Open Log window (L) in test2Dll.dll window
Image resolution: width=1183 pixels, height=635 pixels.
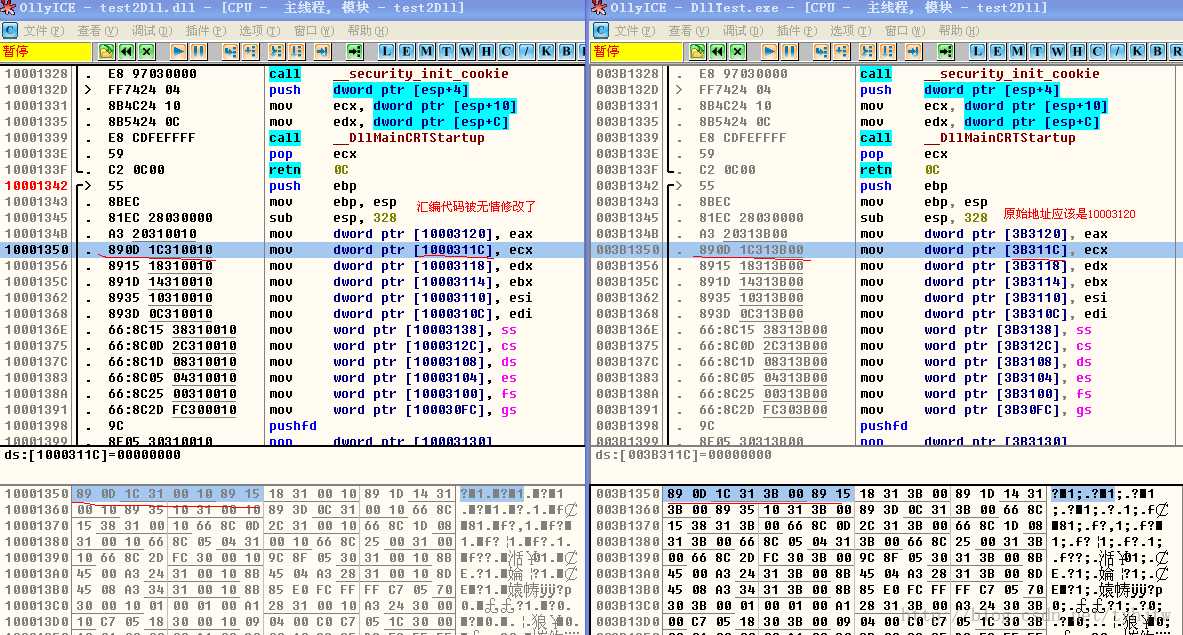click(386, 51)
